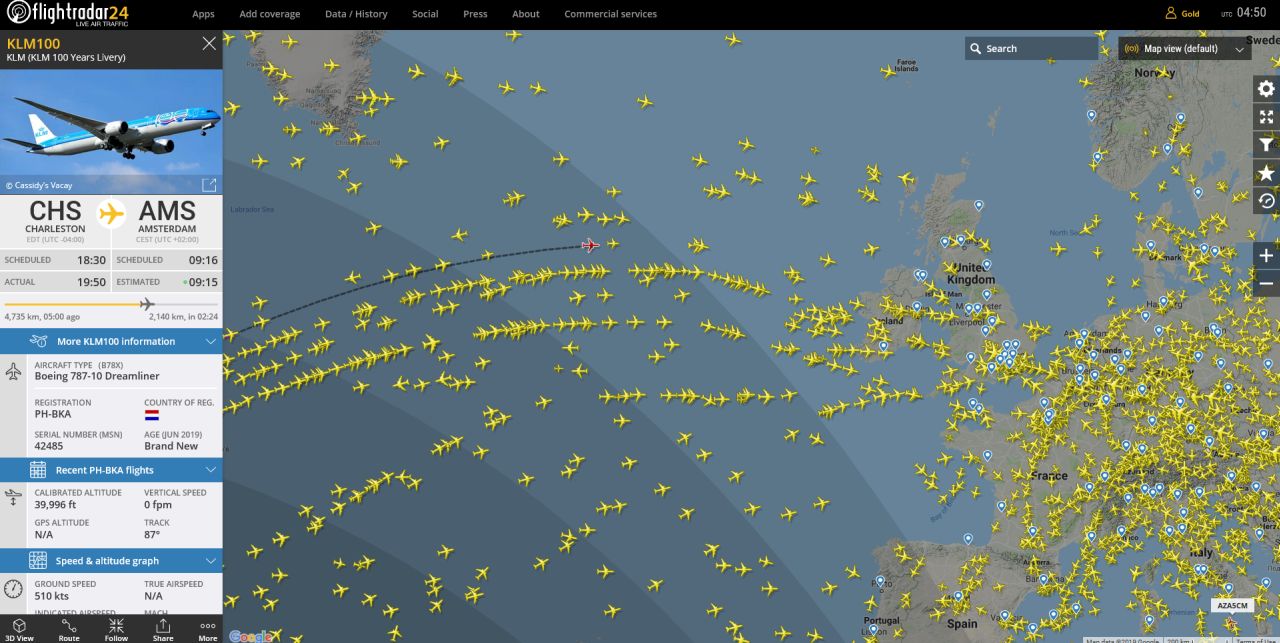Viewport: 1280px width, 643px height.
Task: Open the Data / History menu
Action: pyautogui.click(x=356, y=14)
